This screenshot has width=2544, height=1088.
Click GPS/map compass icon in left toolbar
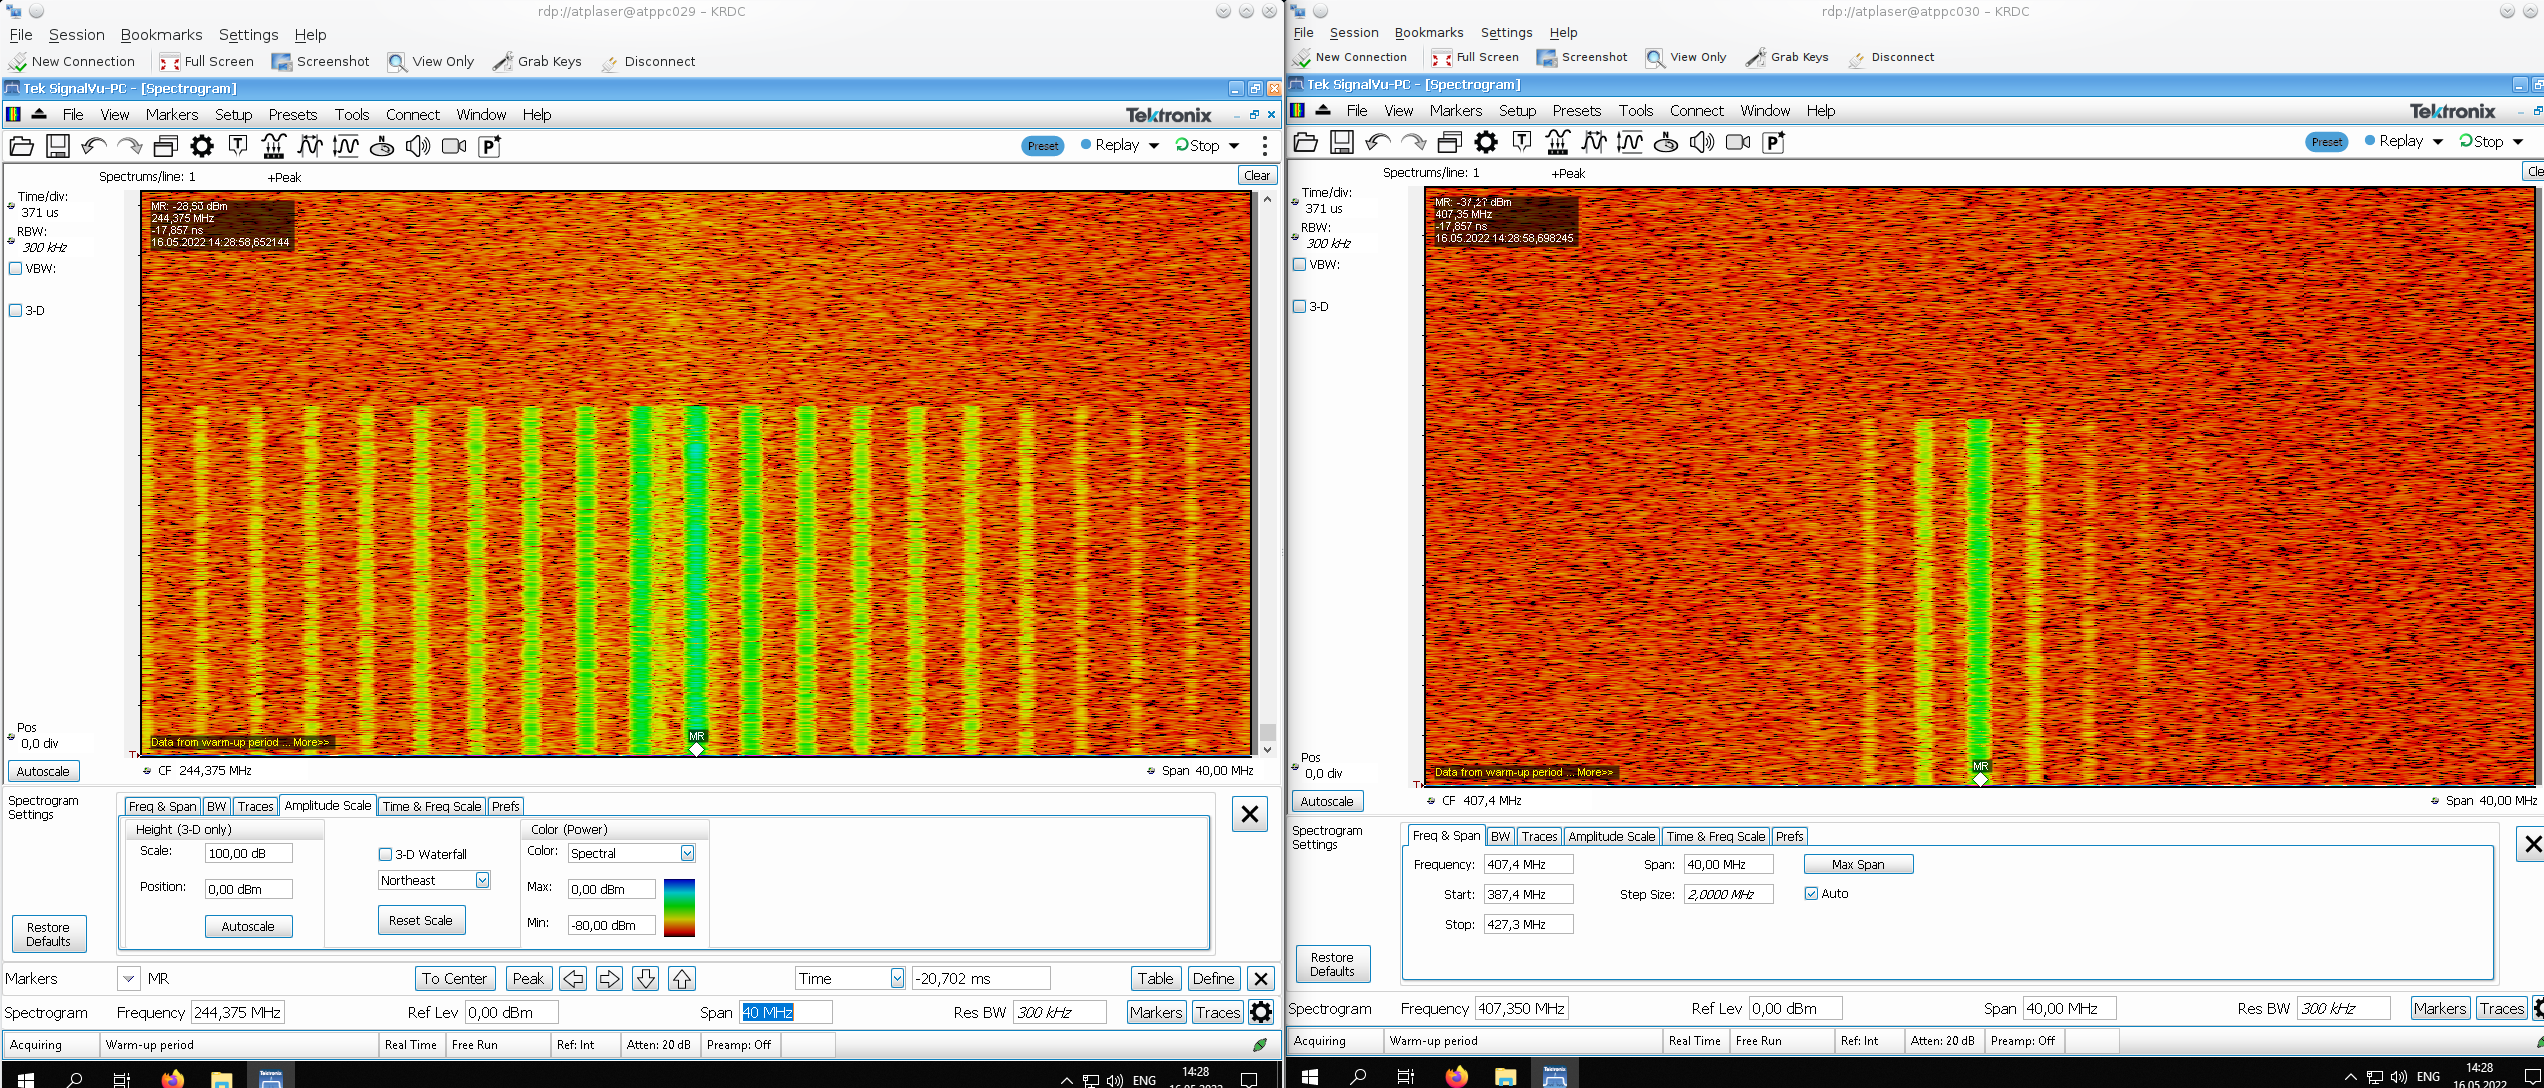coord(382,146)
